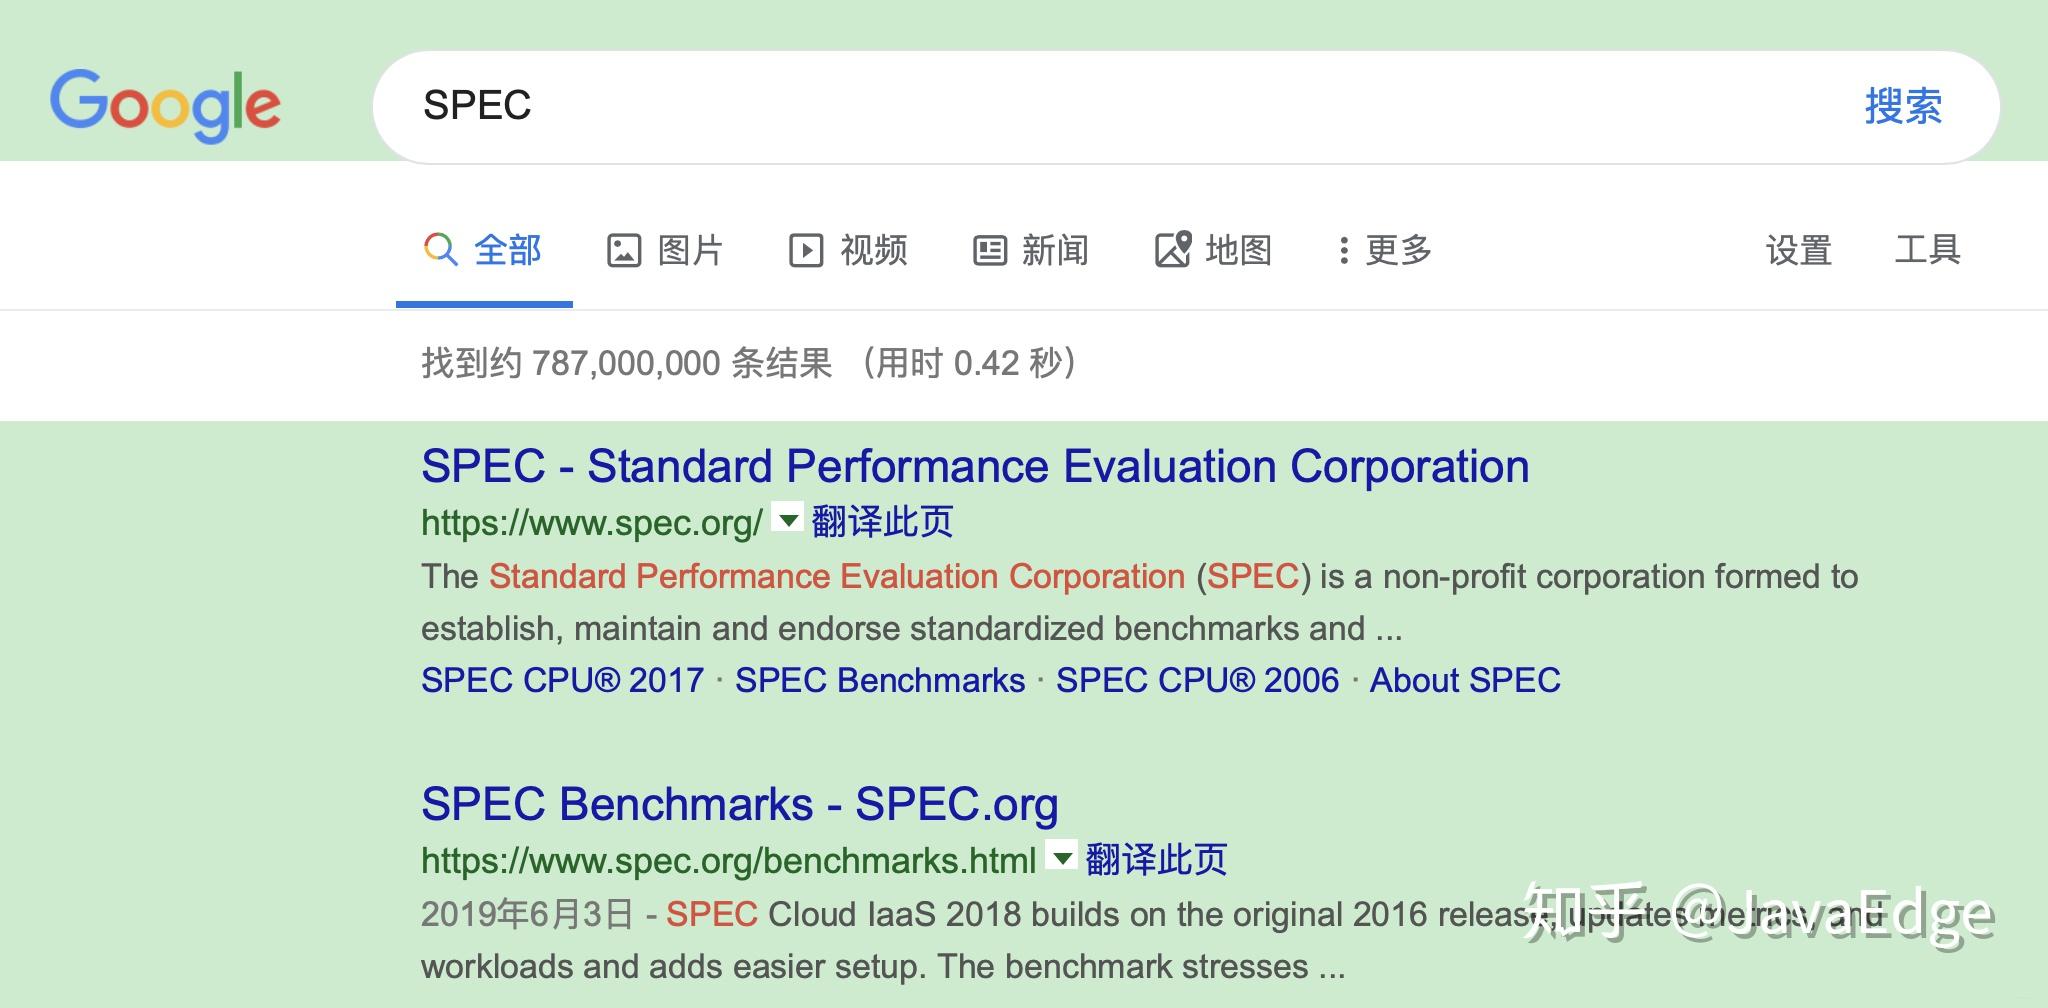Open the SPEC Benchmarks - SPEC.org result
2048x1008 pixels.
[x=739, y=804]
